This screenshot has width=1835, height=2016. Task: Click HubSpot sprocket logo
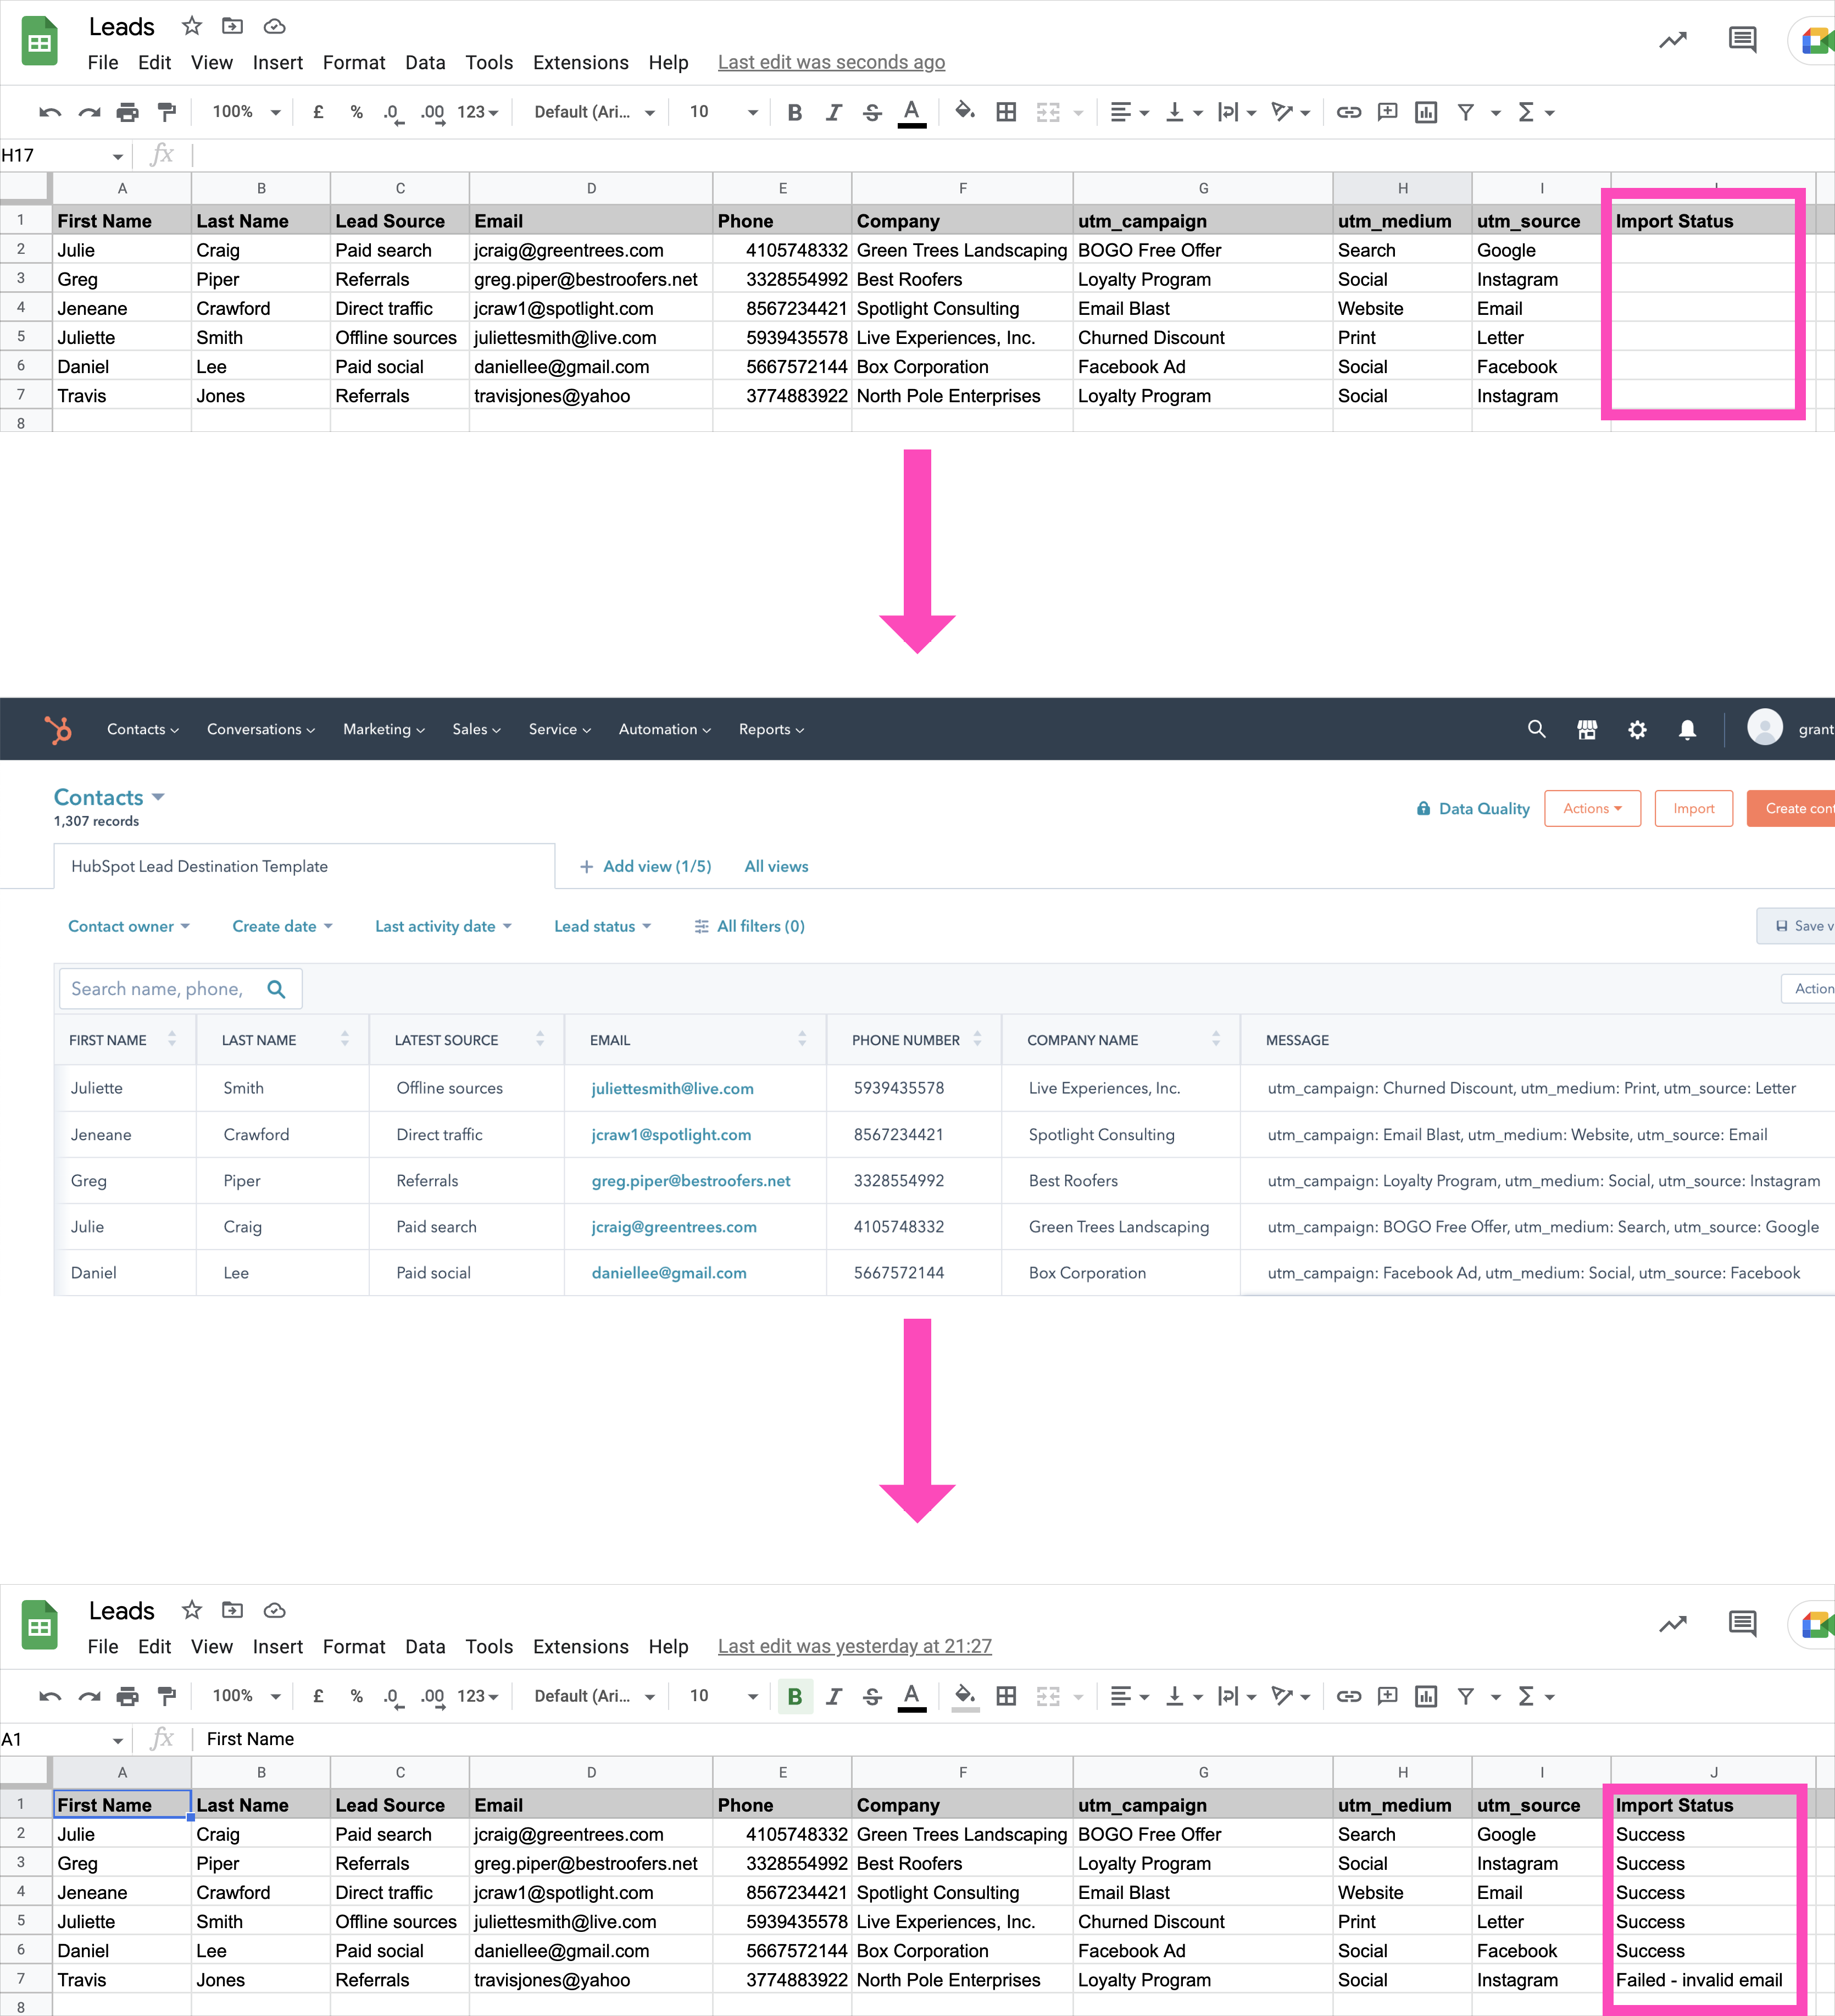(58, 729)
